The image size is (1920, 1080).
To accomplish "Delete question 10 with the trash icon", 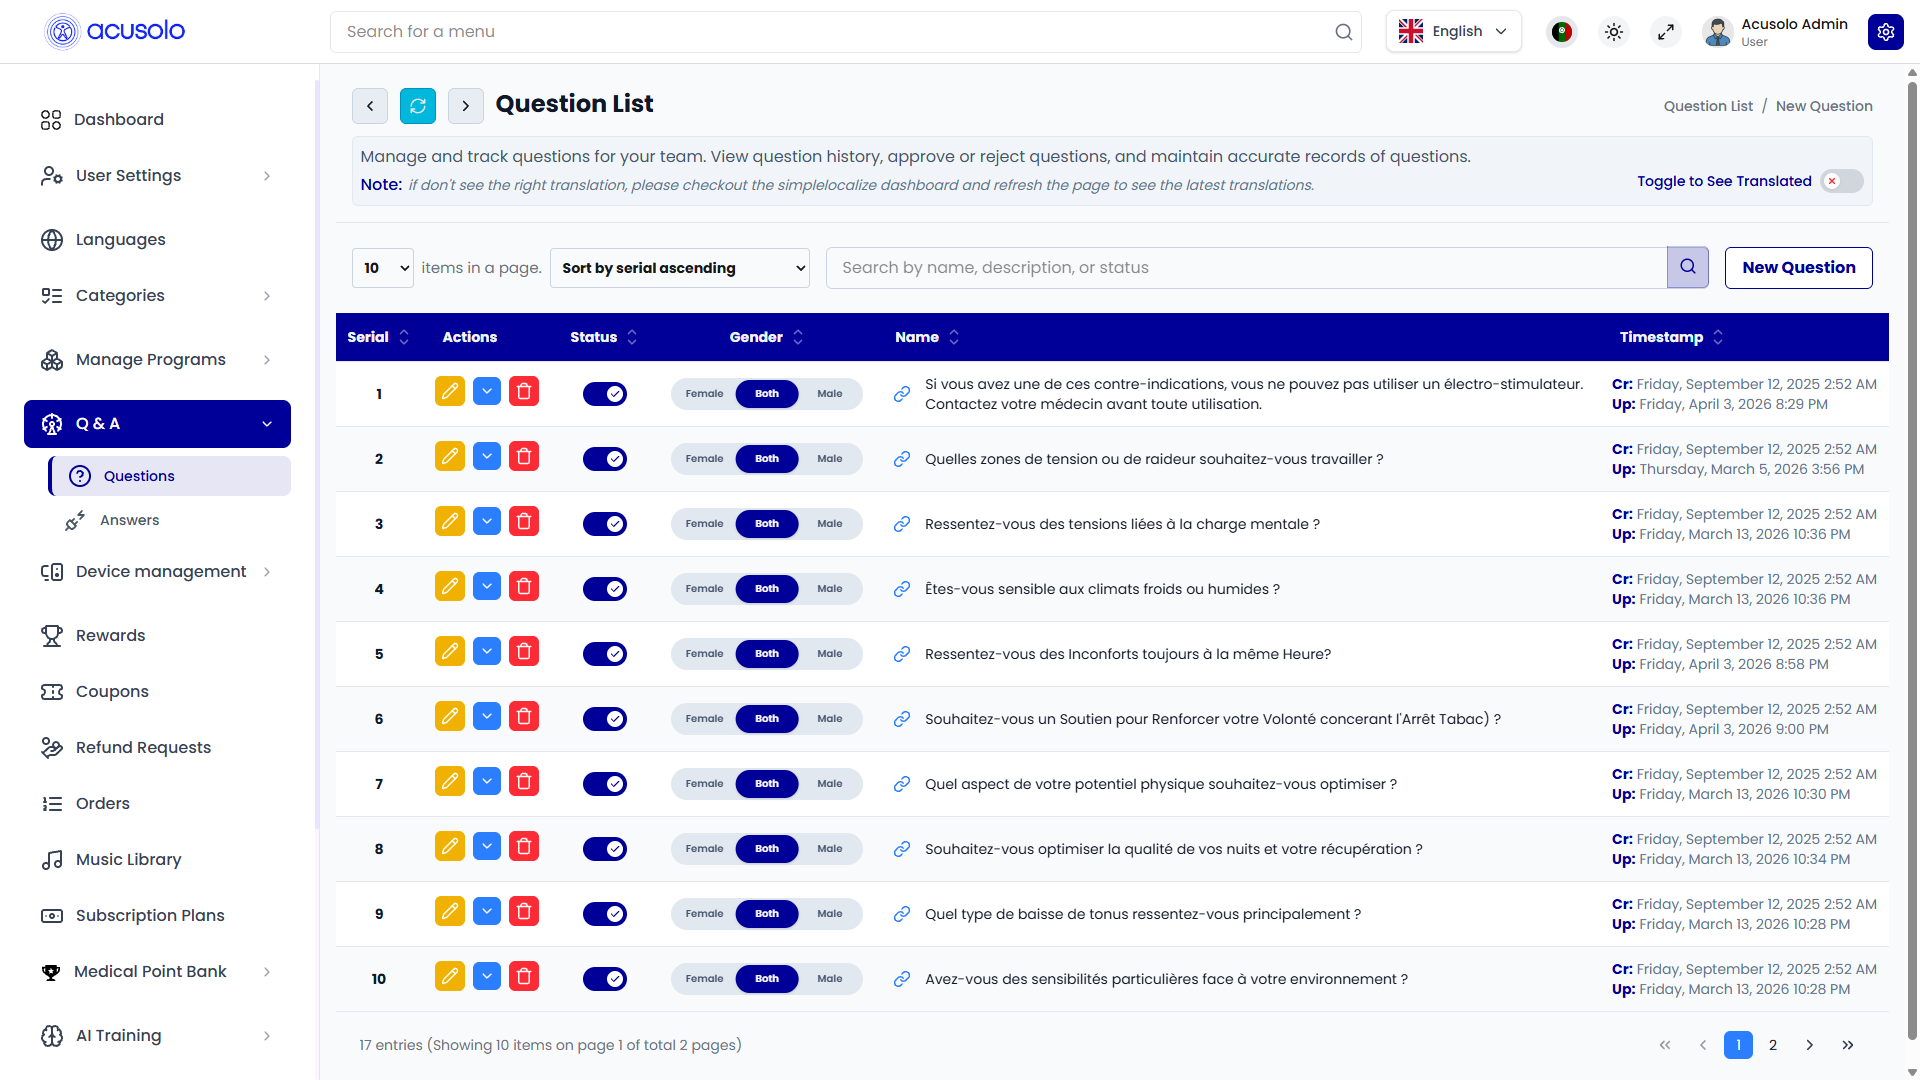I will tap(524, 976).
